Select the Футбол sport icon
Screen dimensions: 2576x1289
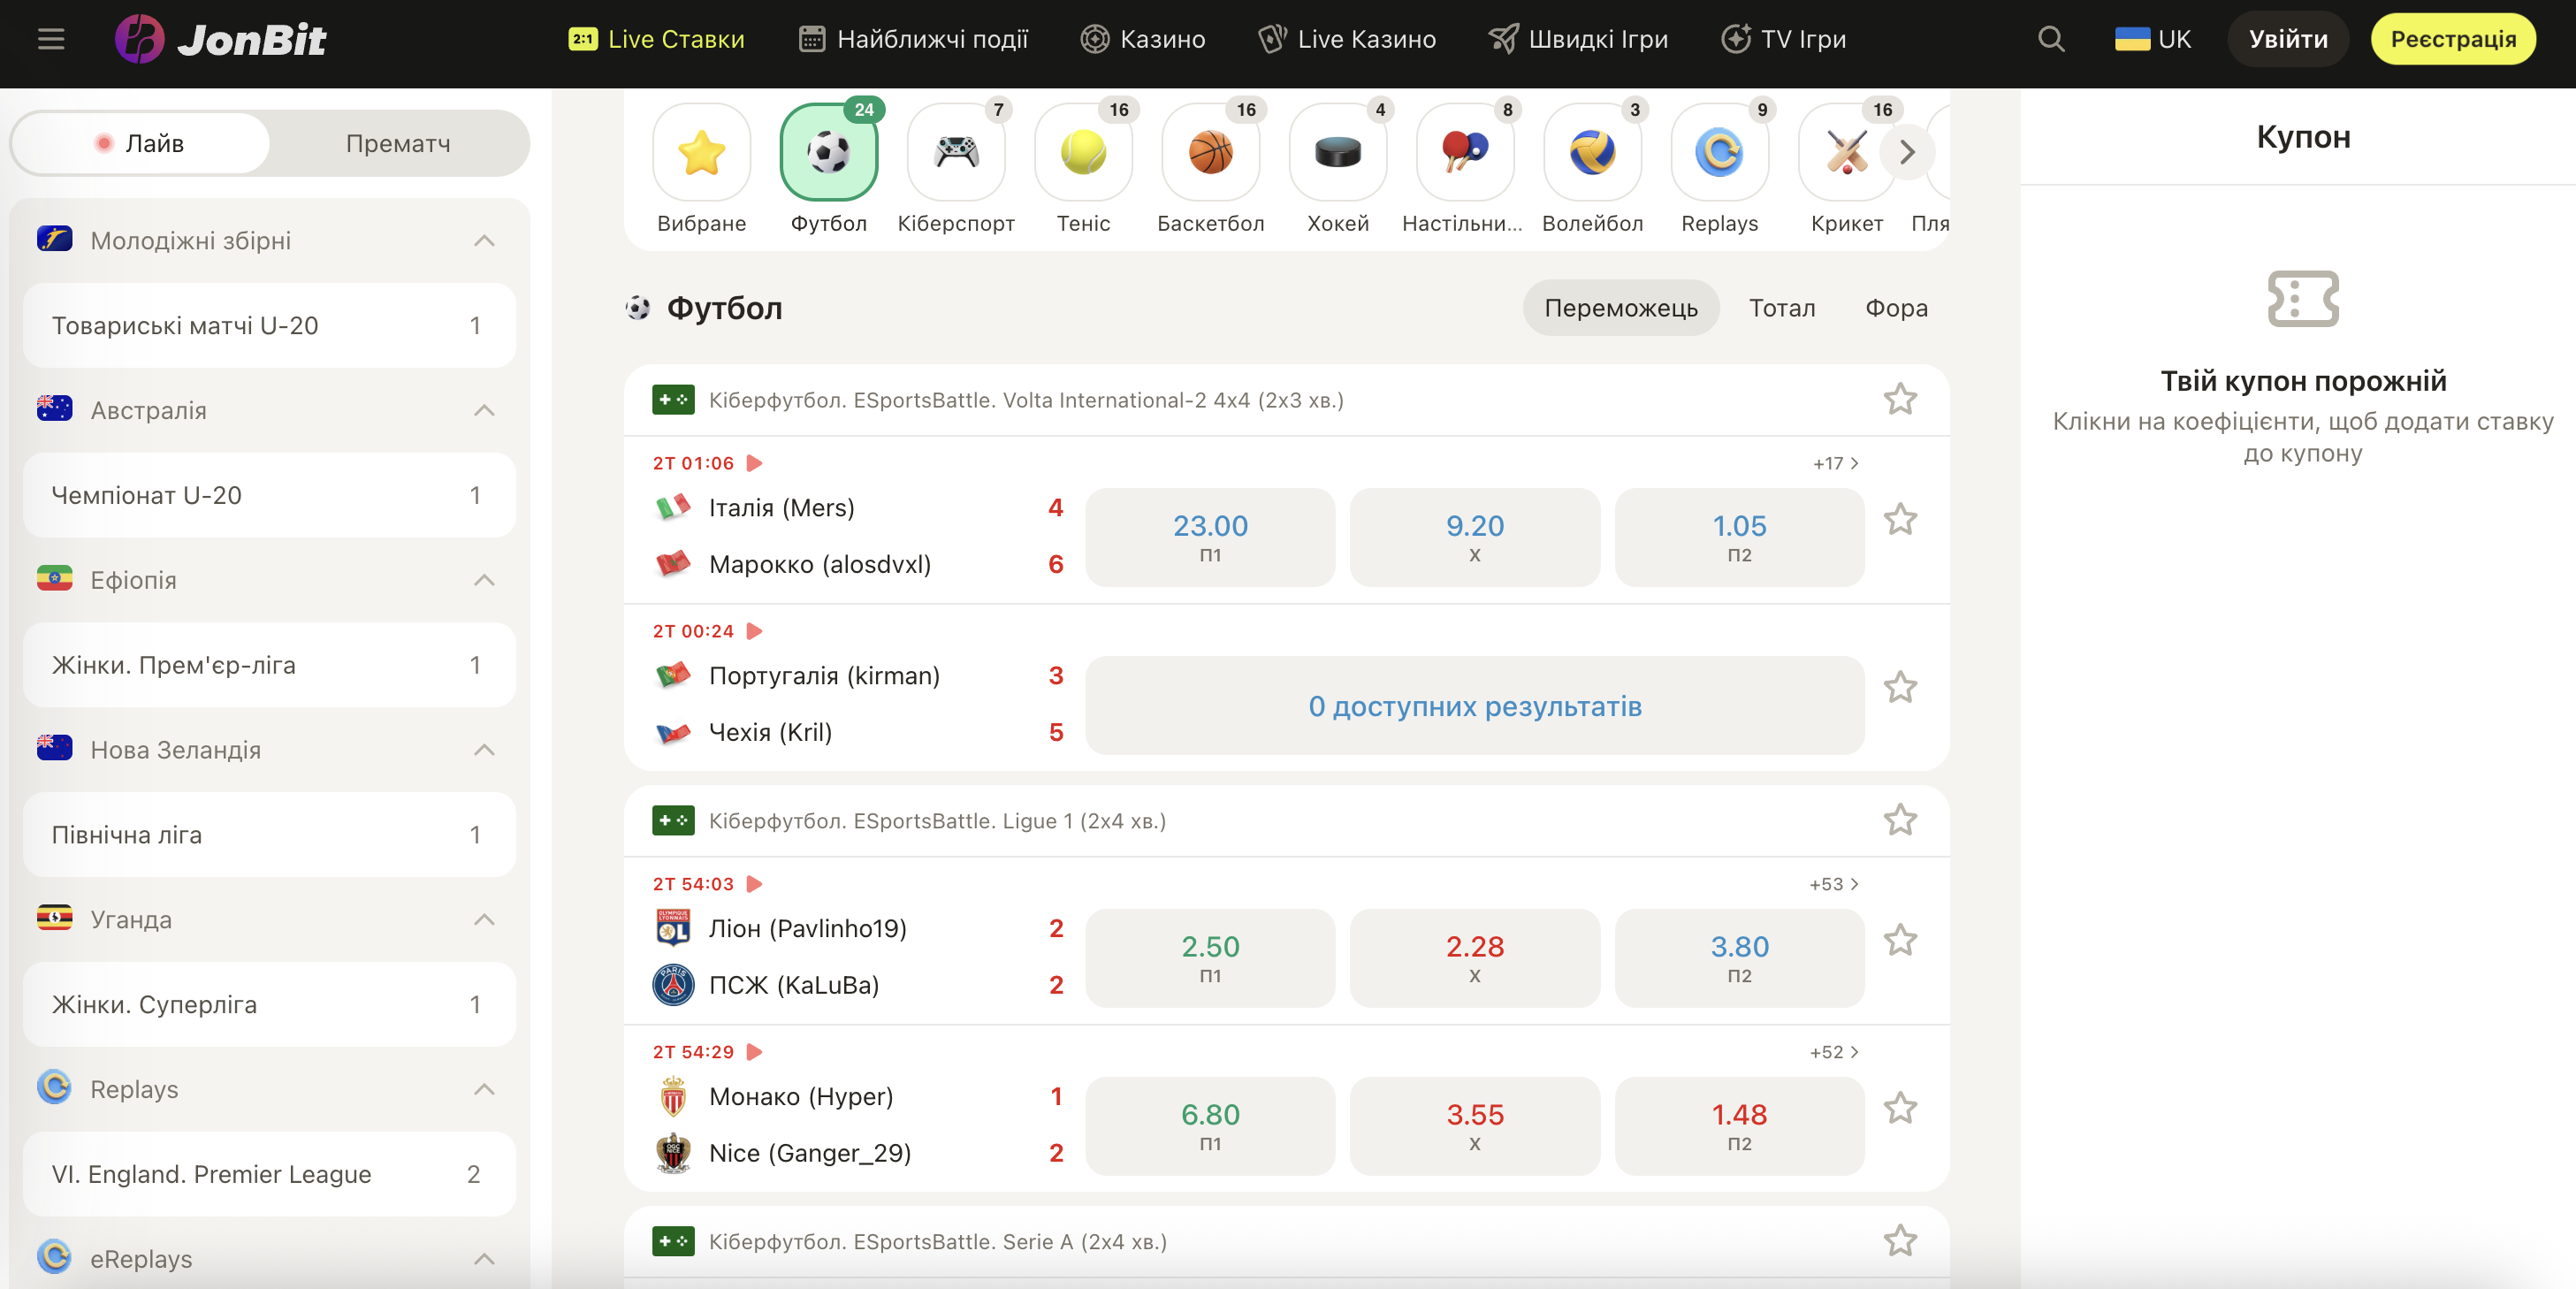coord(828,152)
